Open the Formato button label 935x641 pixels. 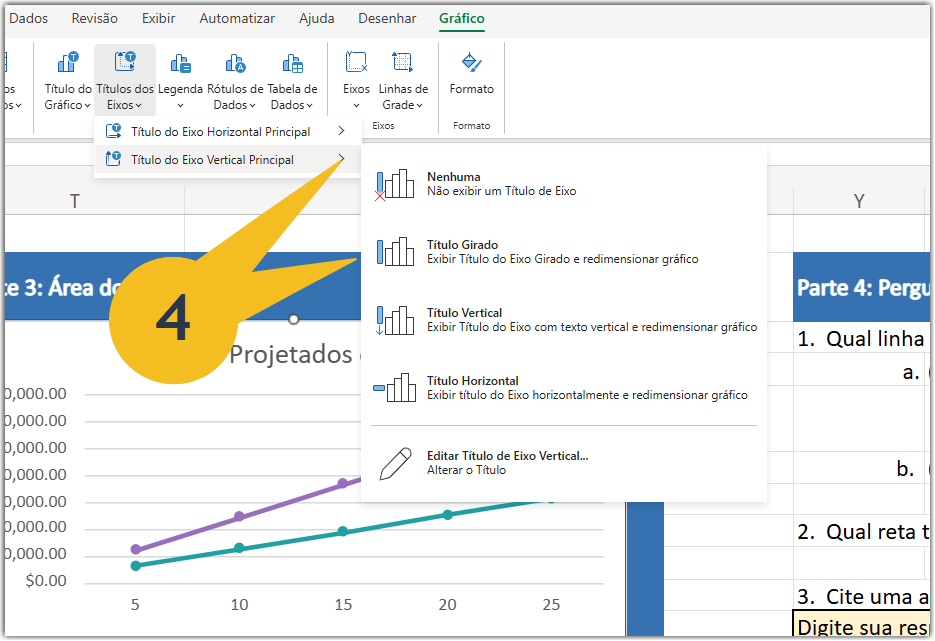point(471,89)
